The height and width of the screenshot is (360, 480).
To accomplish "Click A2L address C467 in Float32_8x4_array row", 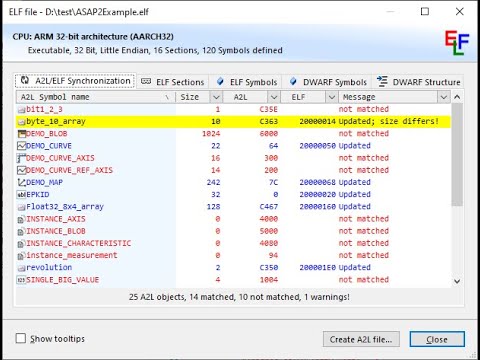I will pyautogui.click(x=268, y=207).
